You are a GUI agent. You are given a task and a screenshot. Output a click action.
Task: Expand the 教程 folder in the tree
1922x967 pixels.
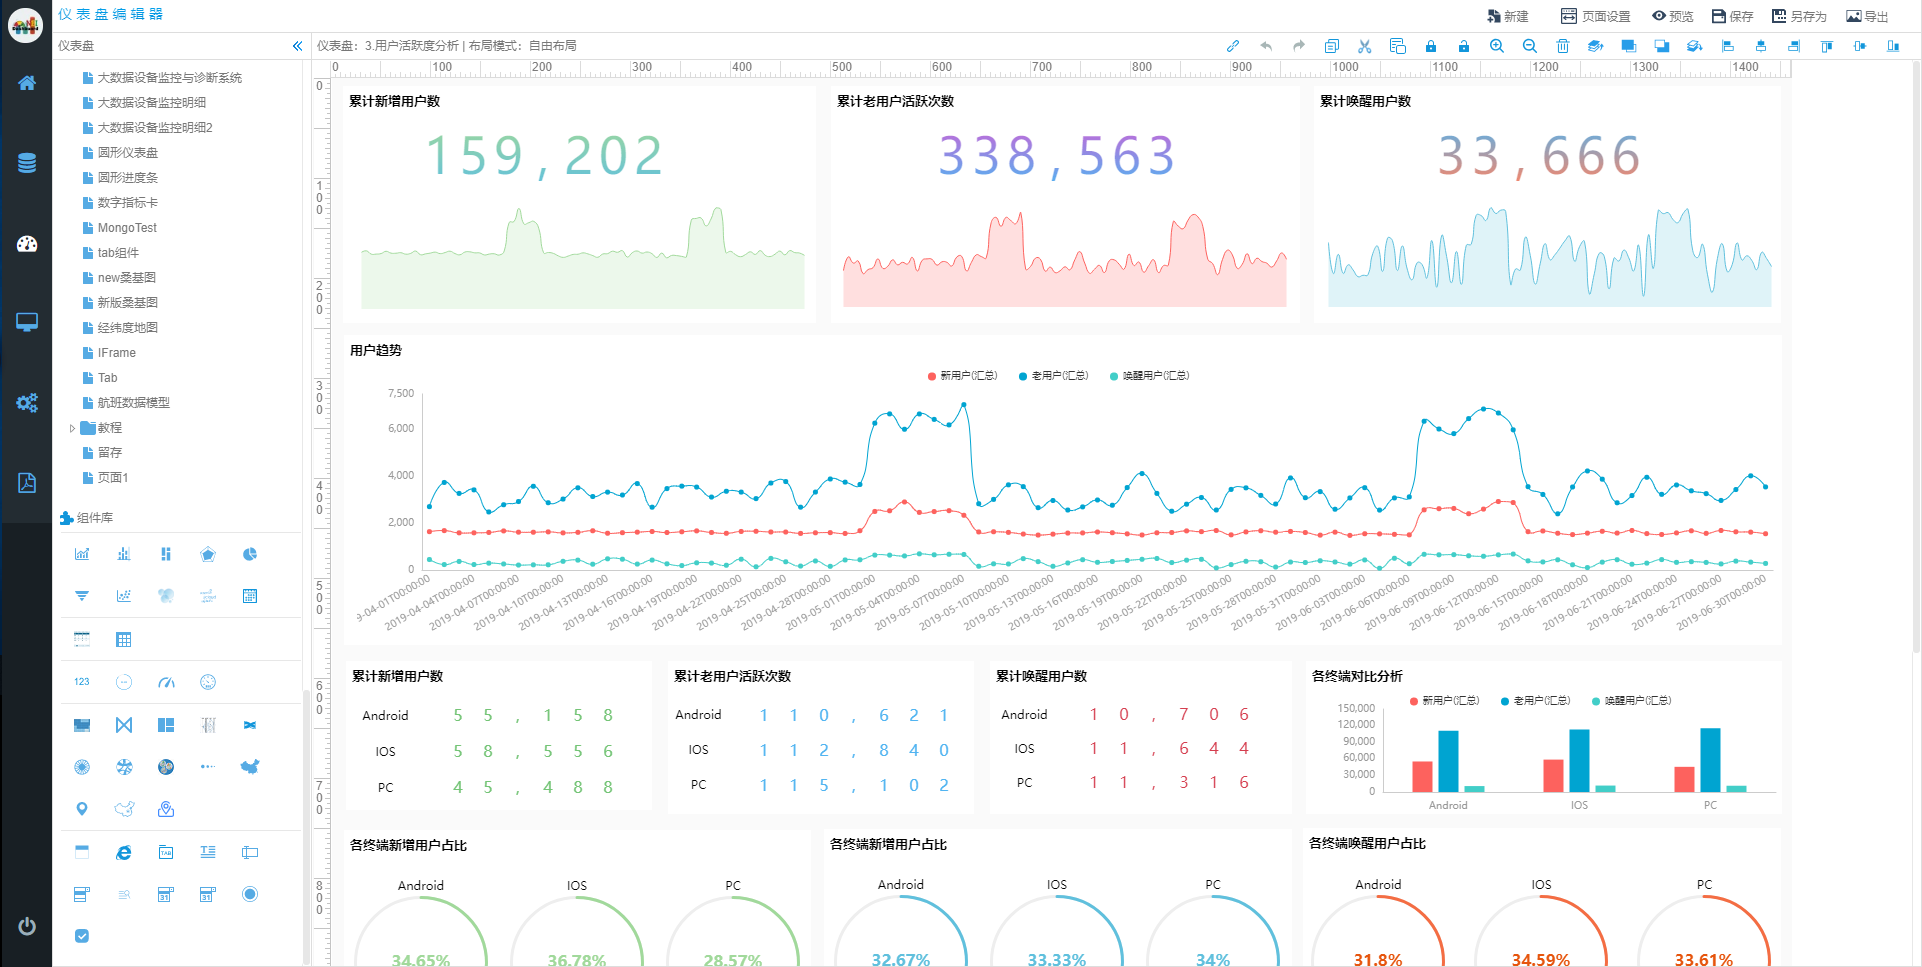click(x=72, y=428)
